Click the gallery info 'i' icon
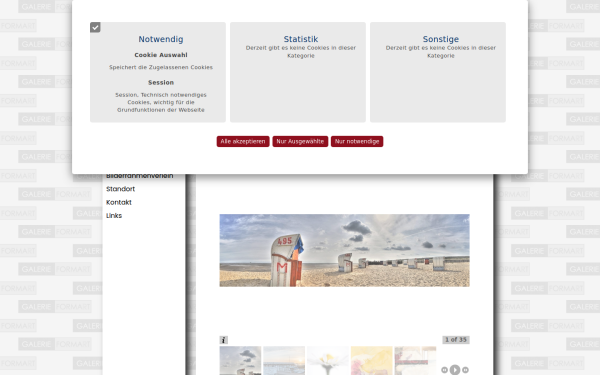Viewport: 600px width, 375px height. pos(224,340)
